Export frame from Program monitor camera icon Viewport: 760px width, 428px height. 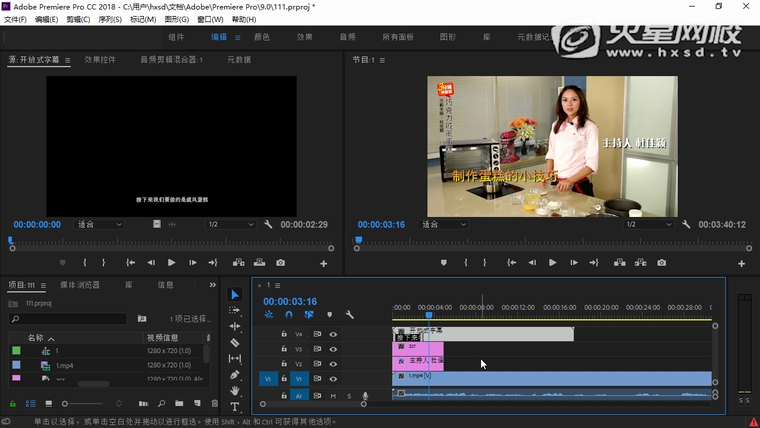coord(662,263)
